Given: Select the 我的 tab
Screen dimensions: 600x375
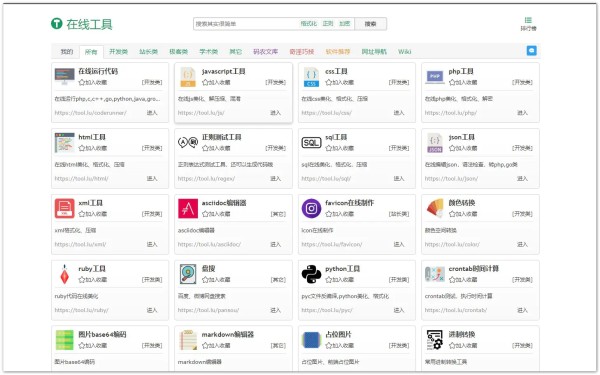Looking at the screenshot, I should pos(67,52).
